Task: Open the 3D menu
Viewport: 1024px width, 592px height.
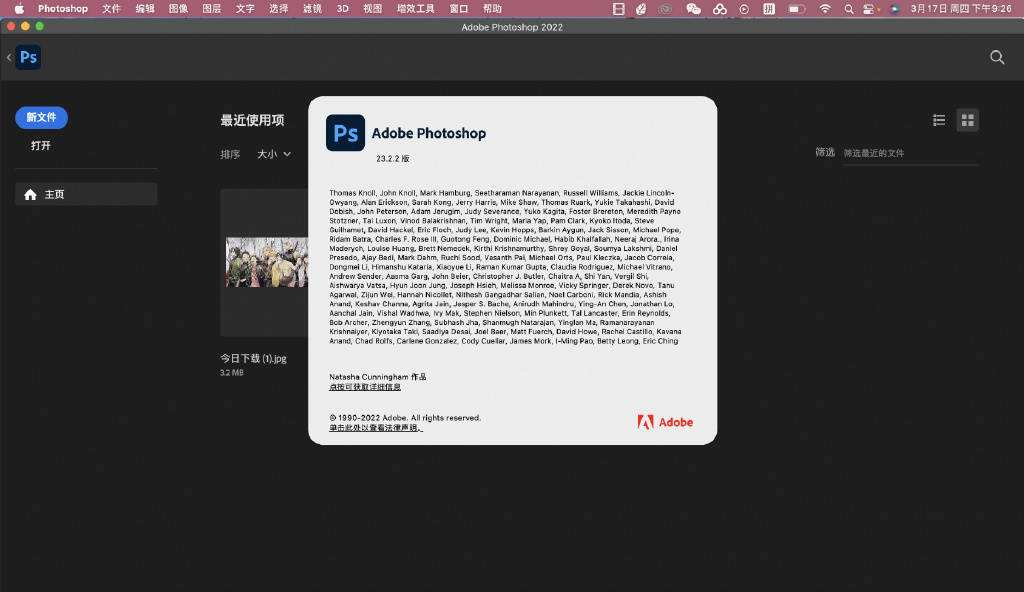Action: click(x=343, y=8)
